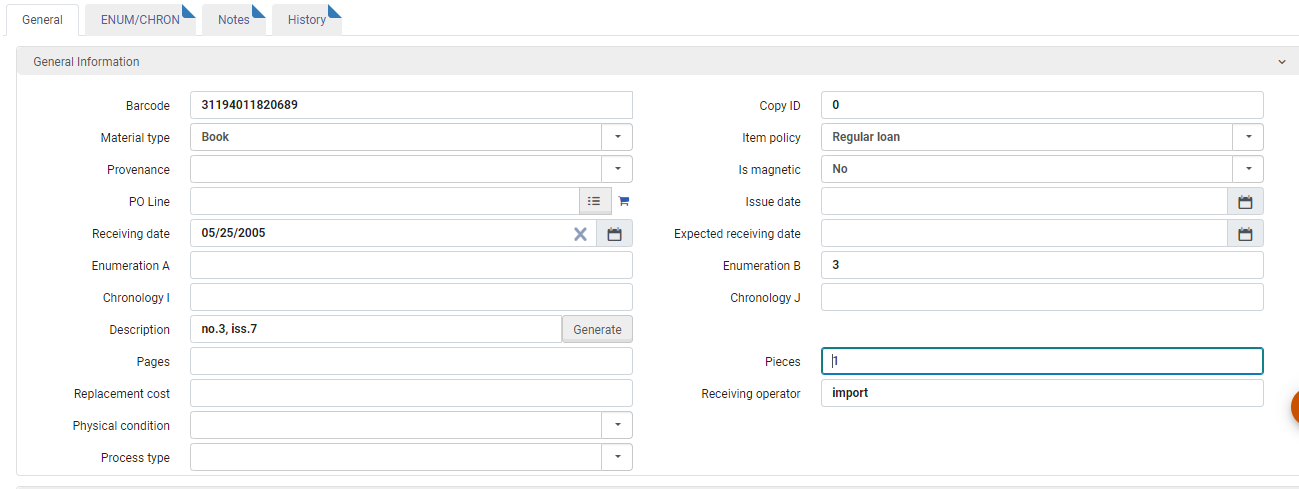
Task: Open the Issue date calendar picker
Action: pyautogui.click(x=1245, y=202)
